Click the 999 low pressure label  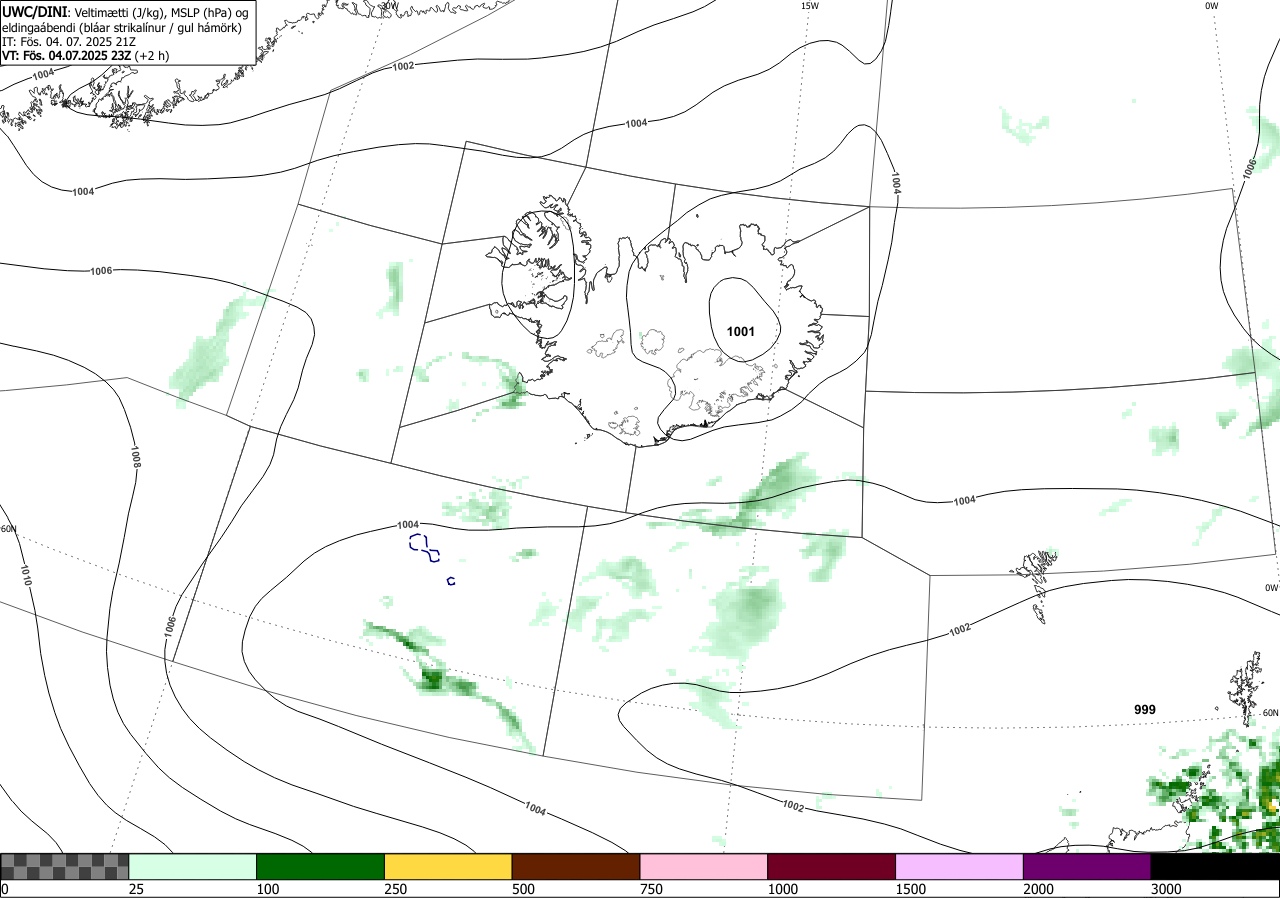coord(1145,709)
